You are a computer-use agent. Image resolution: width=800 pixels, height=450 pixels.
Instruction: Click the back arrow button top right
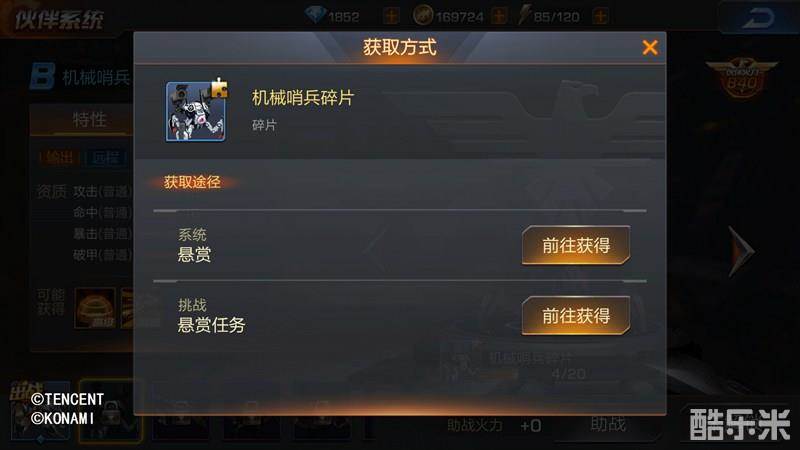tap(758, 18)
